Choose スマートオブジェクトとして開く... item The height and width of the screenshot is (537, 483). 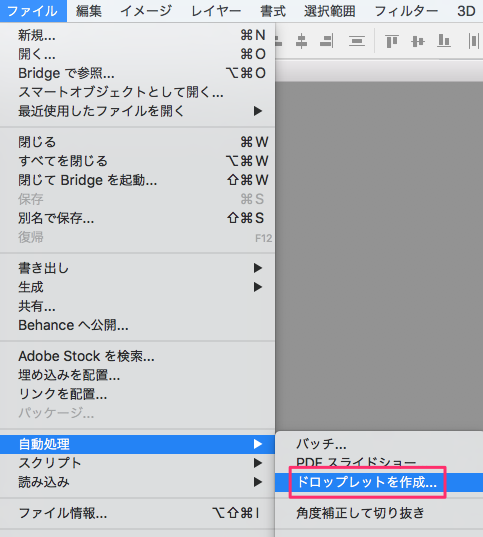point(137,92)
